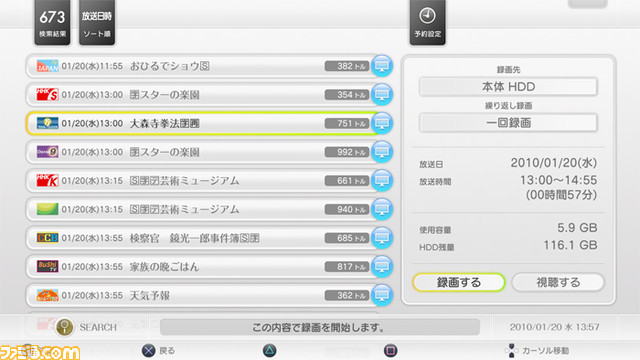
Task: Select the highlighted 大森寺拳法 program row
Action: click(x=203, y=123)
